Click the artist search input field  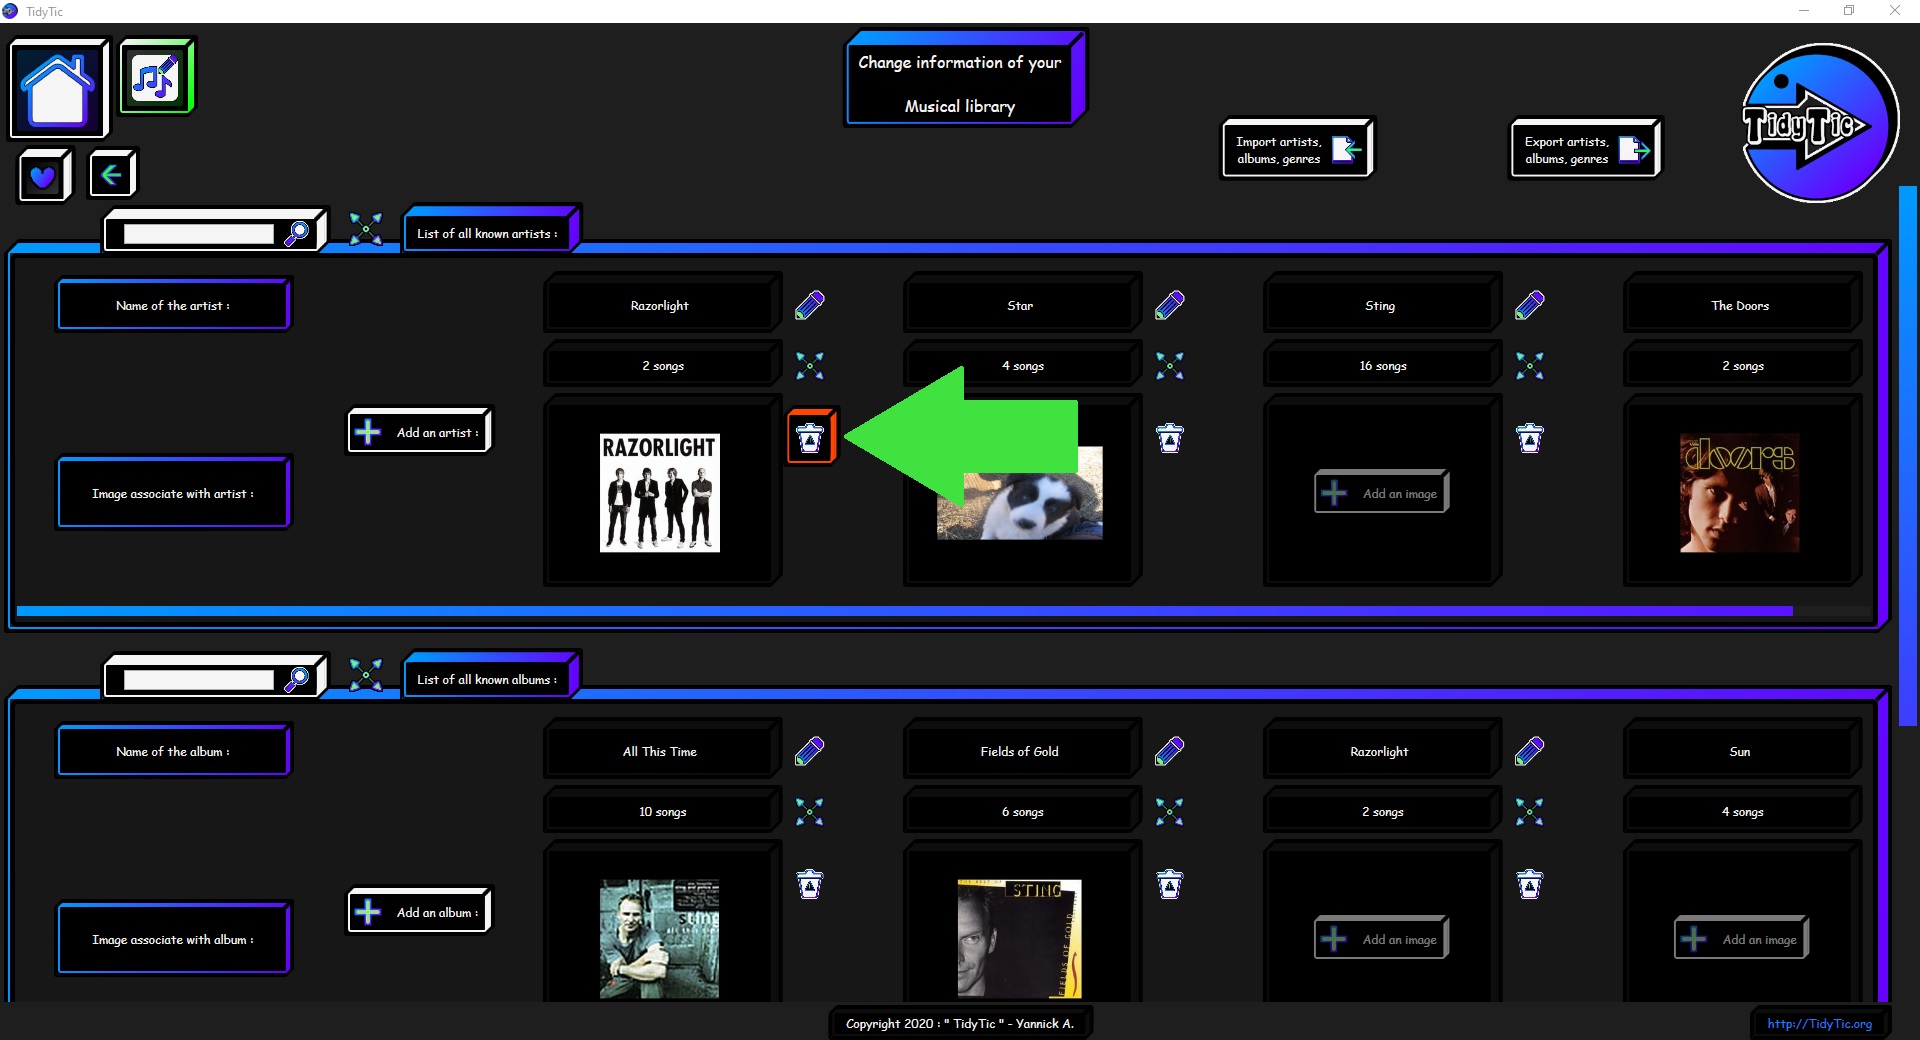coord(198,234)
